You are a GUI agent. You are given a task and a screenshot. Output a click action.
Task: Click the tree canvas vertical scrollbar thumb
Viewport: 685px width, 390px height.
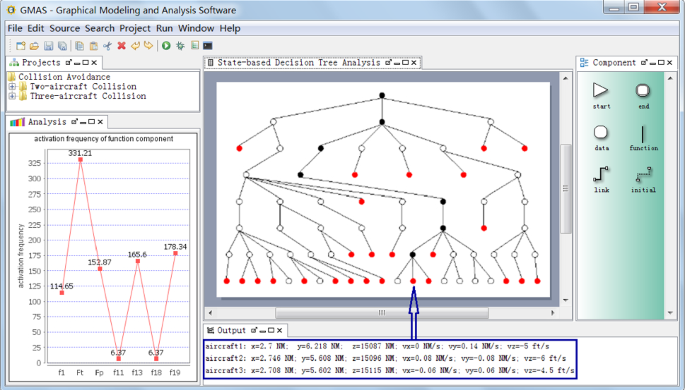tap(565, 189)
